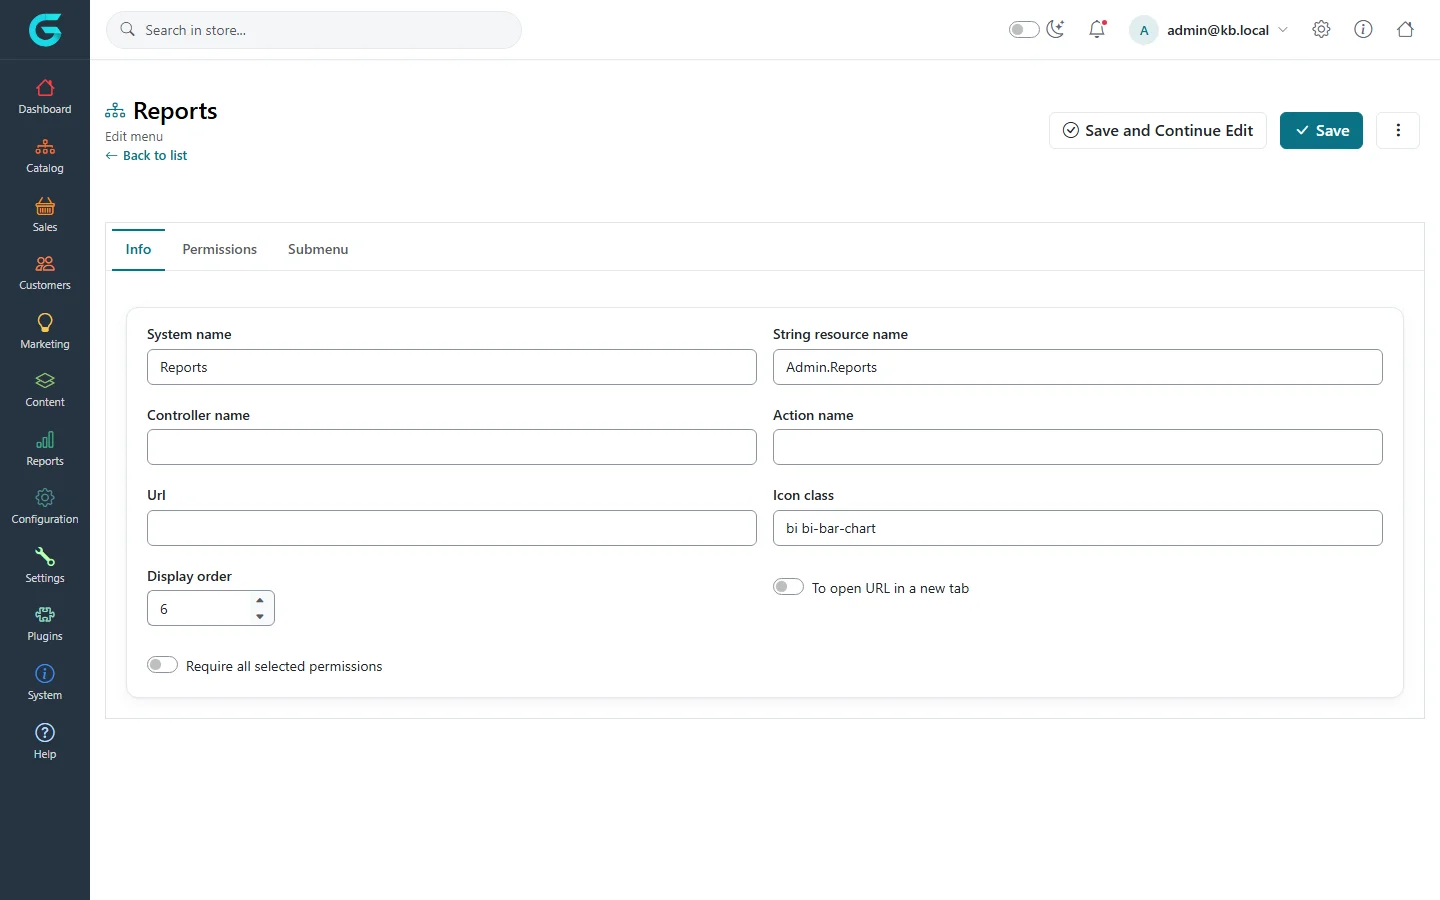This screenshot has height=900, width=1440.
Task: Open the Marketing lightbulb icon
Action: (x=45, y=322)
